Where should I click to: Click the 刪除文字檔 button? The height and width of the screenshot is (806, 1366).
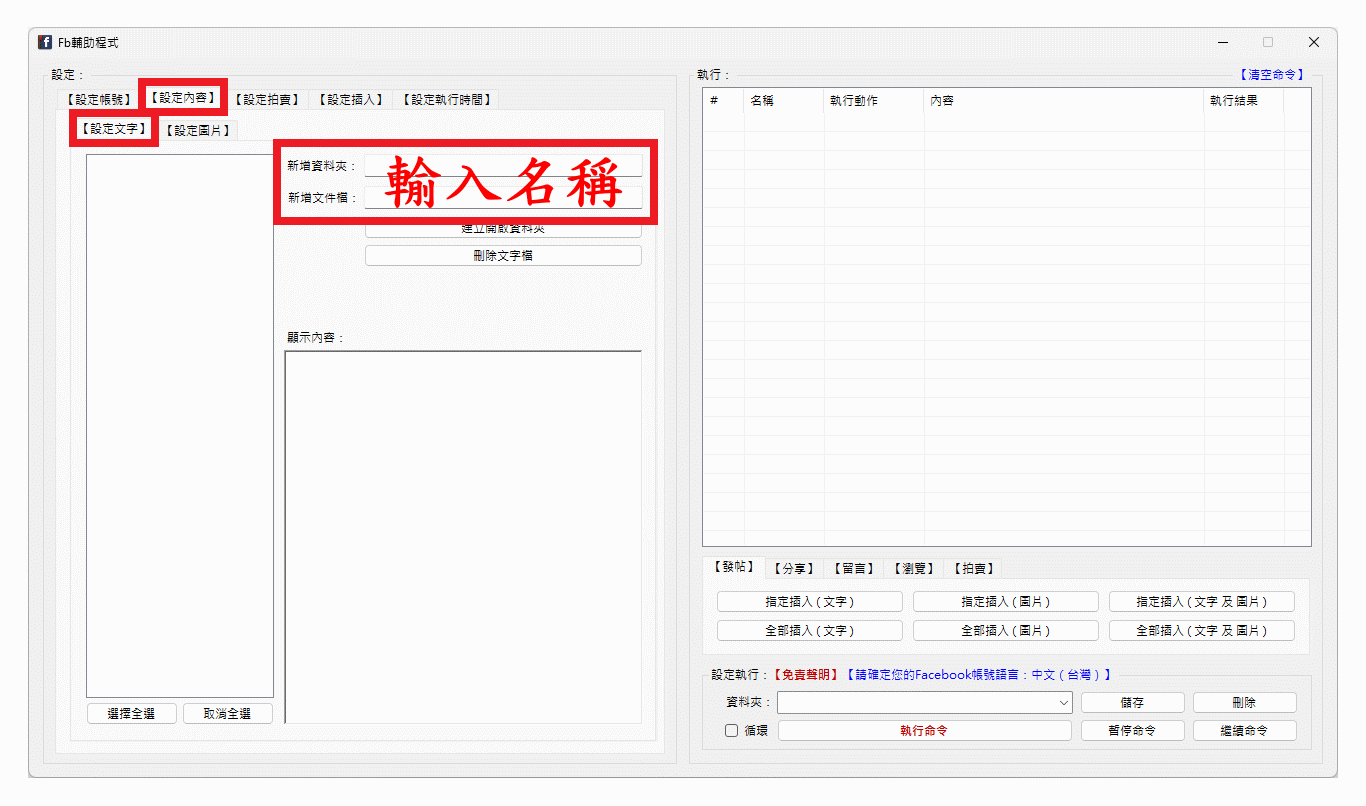[503, 256]
